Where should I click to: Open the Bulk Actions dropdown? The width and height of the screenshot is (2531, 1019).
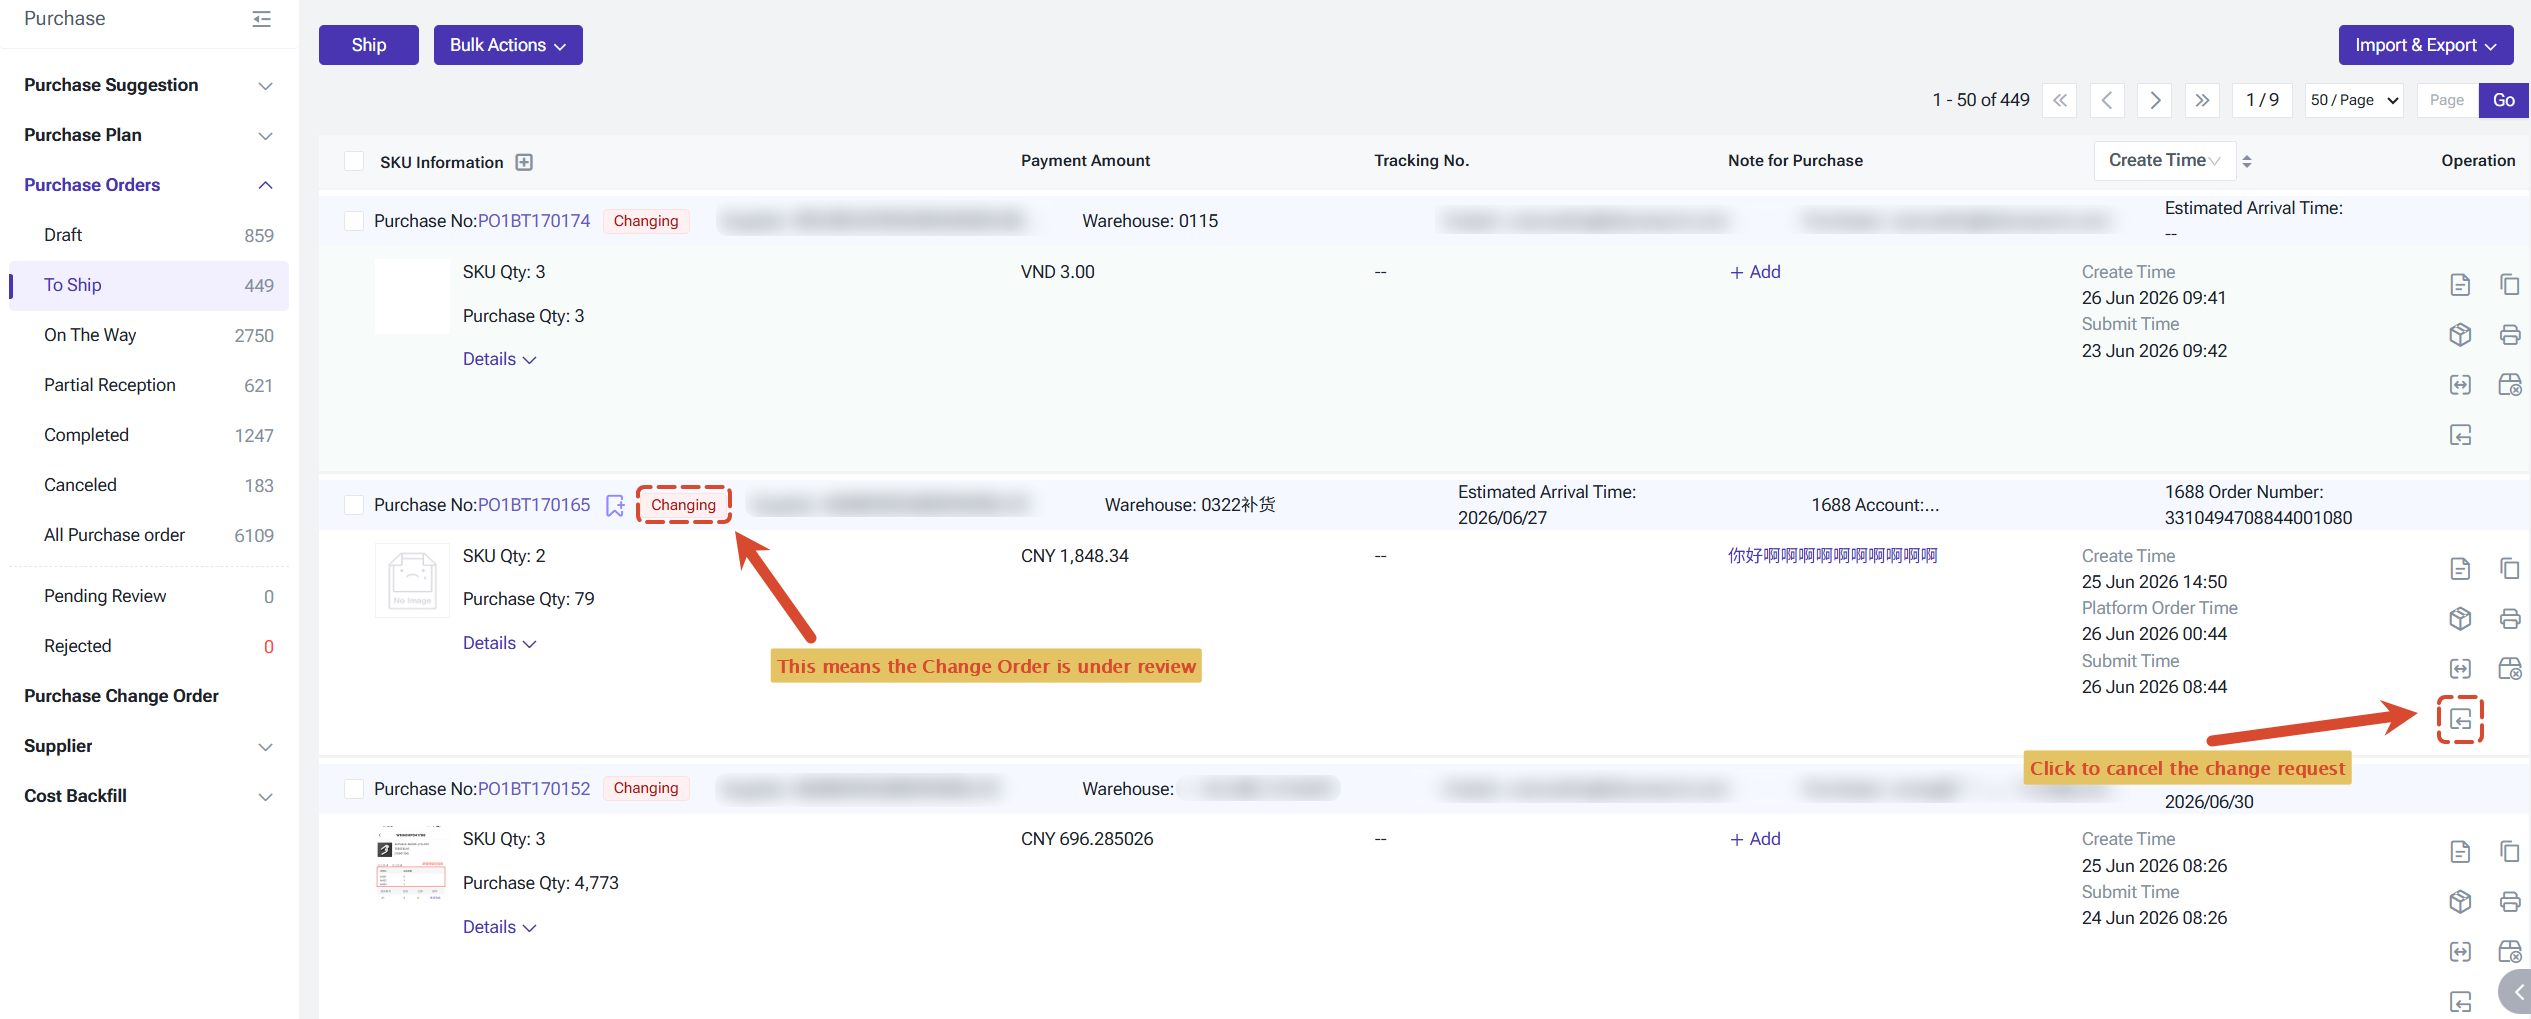508,45
